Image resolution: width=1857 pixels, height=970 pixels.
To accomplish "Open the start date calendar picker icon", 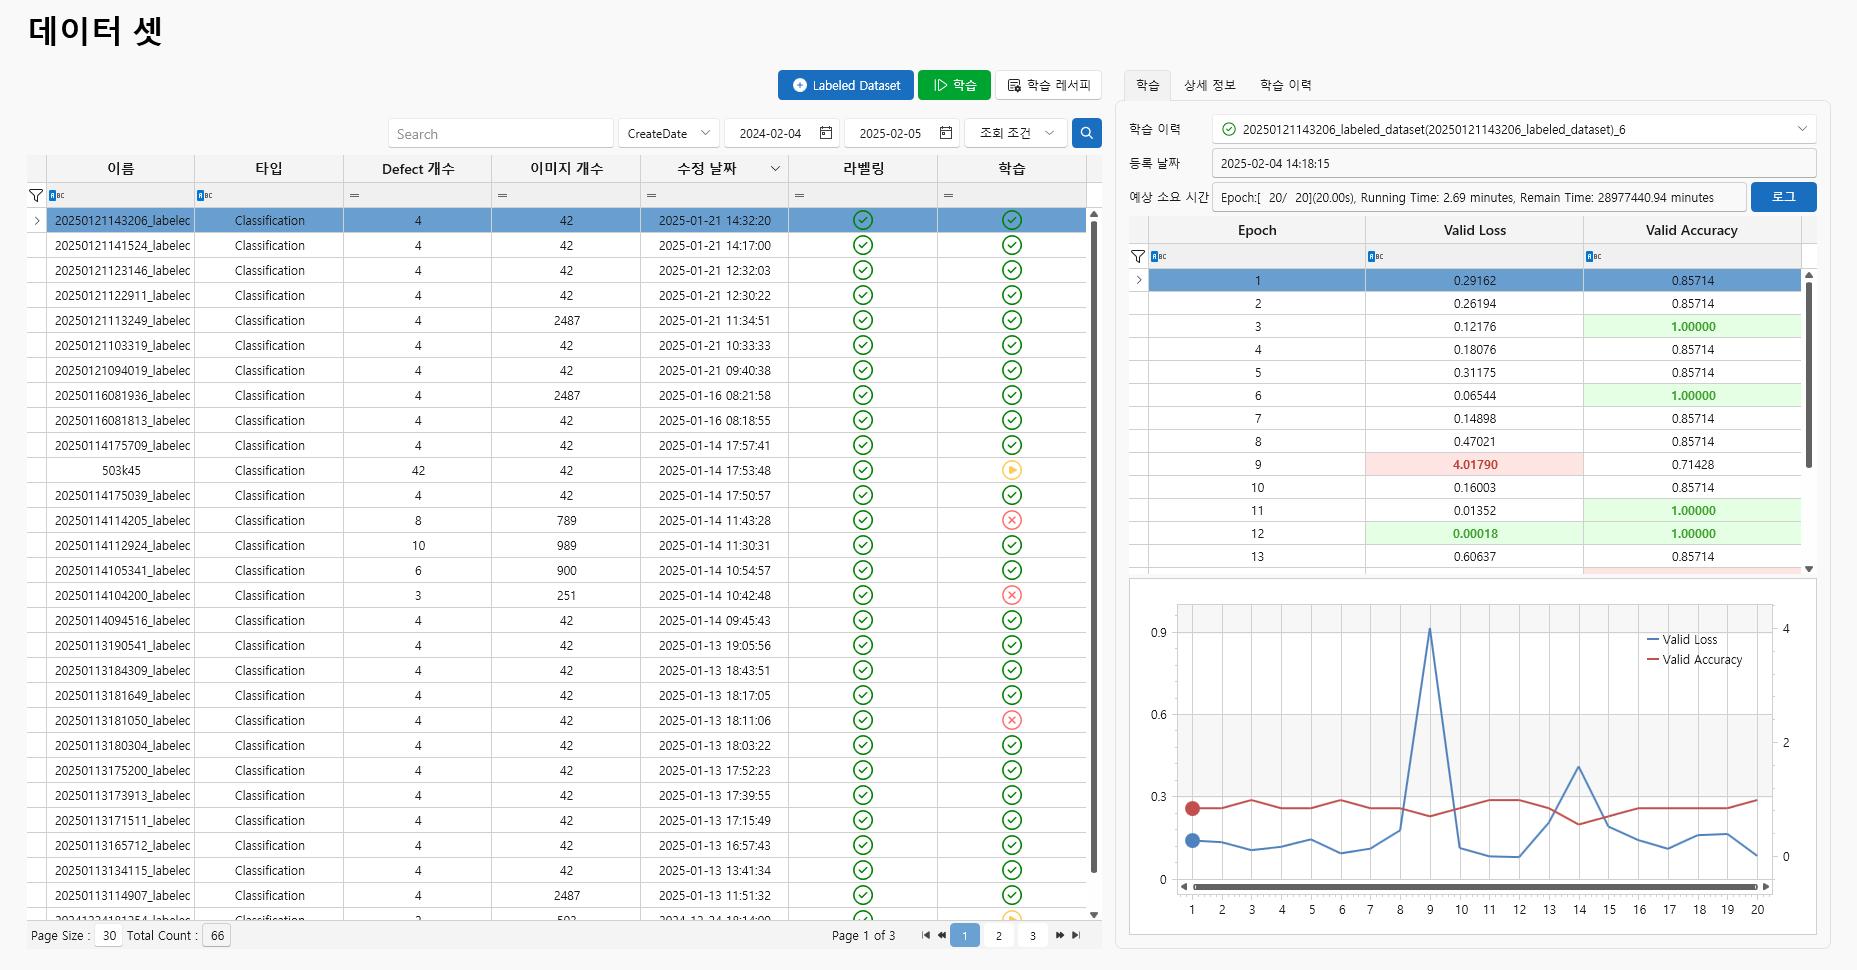I will click(x=826, y=133).
